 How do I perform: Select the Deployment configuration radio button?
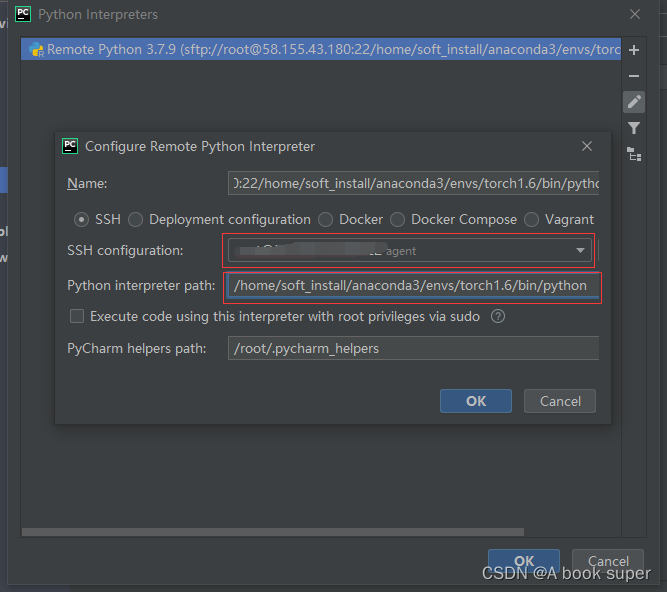[135, 220]
